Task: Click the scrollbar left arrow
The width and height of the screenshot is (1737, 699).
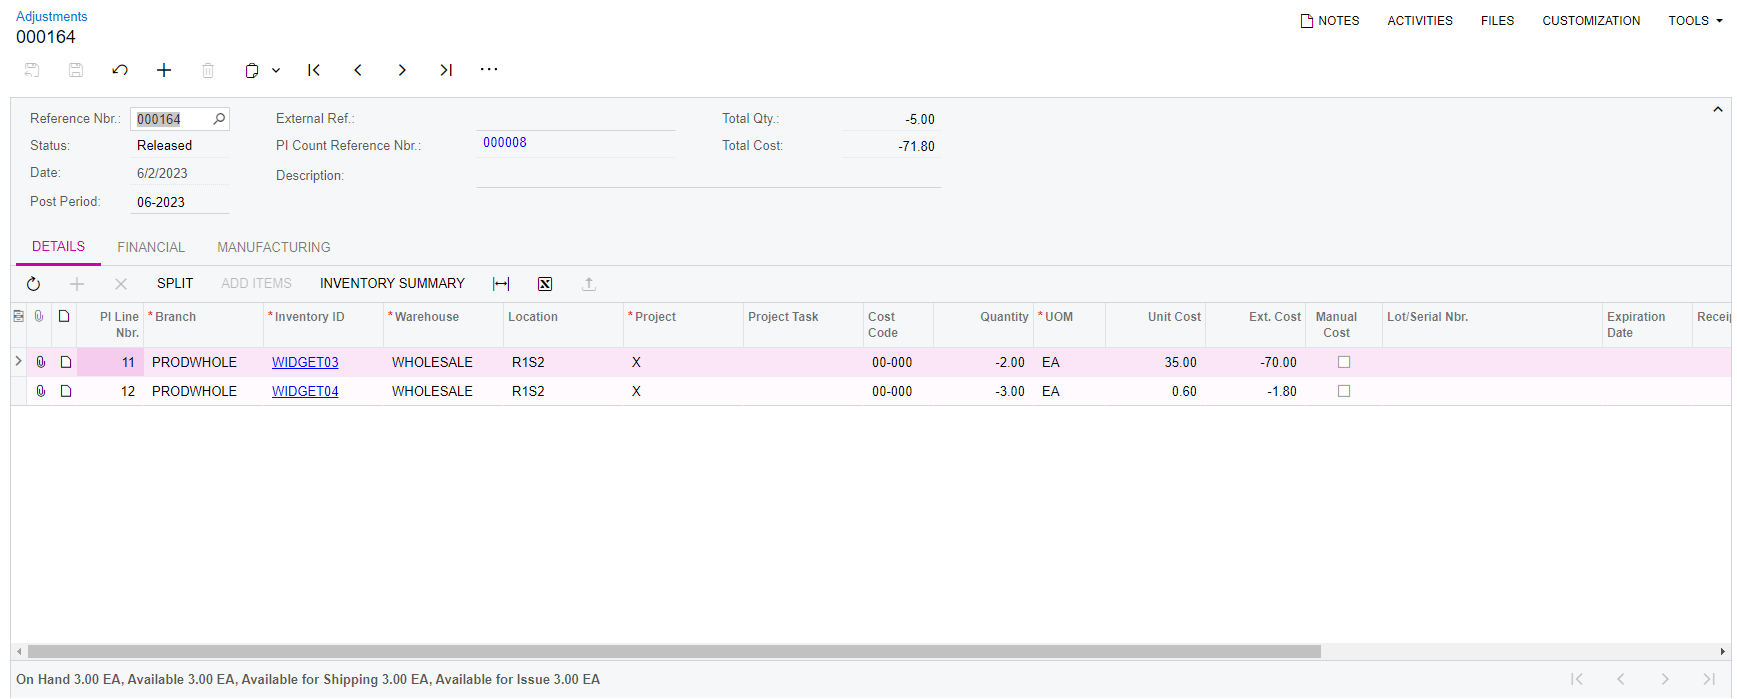Action: pos(19,651)
